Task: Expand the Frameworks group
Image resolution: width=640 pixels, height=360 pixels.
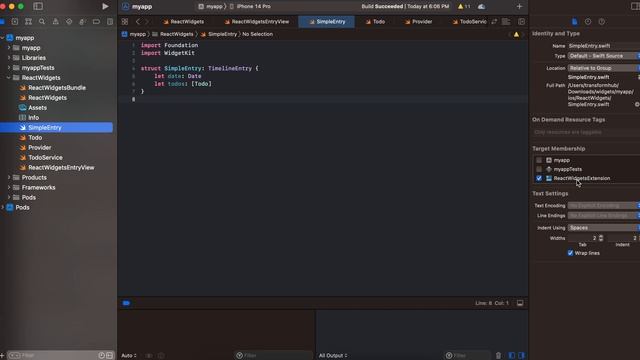Action: click(x=9, y=187)
